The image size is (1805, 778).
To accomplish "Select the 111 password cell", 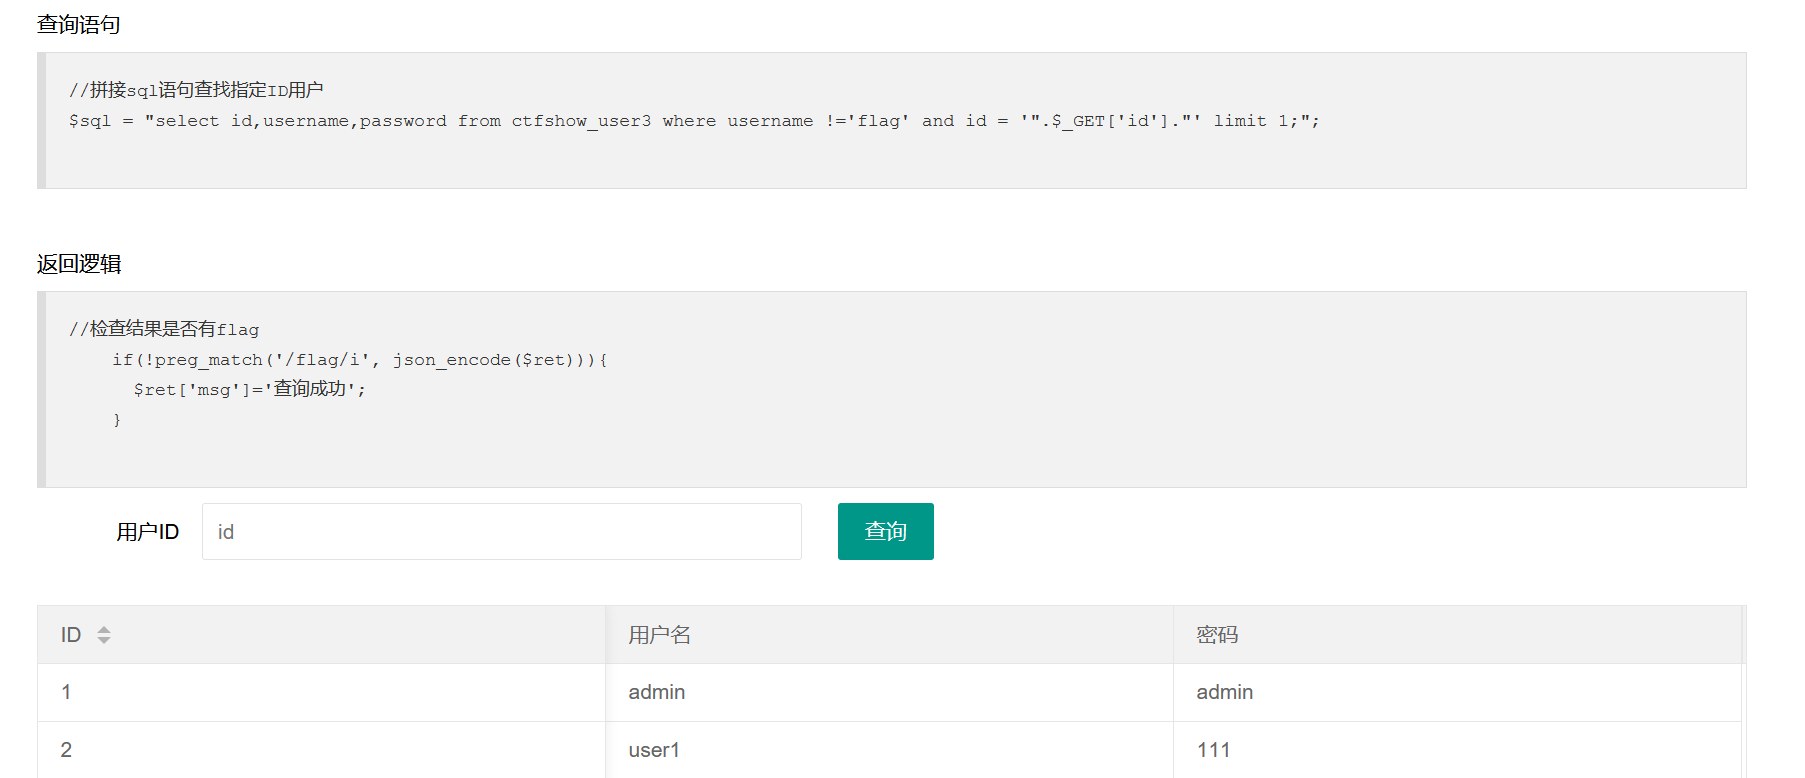I will point(1457,750).
